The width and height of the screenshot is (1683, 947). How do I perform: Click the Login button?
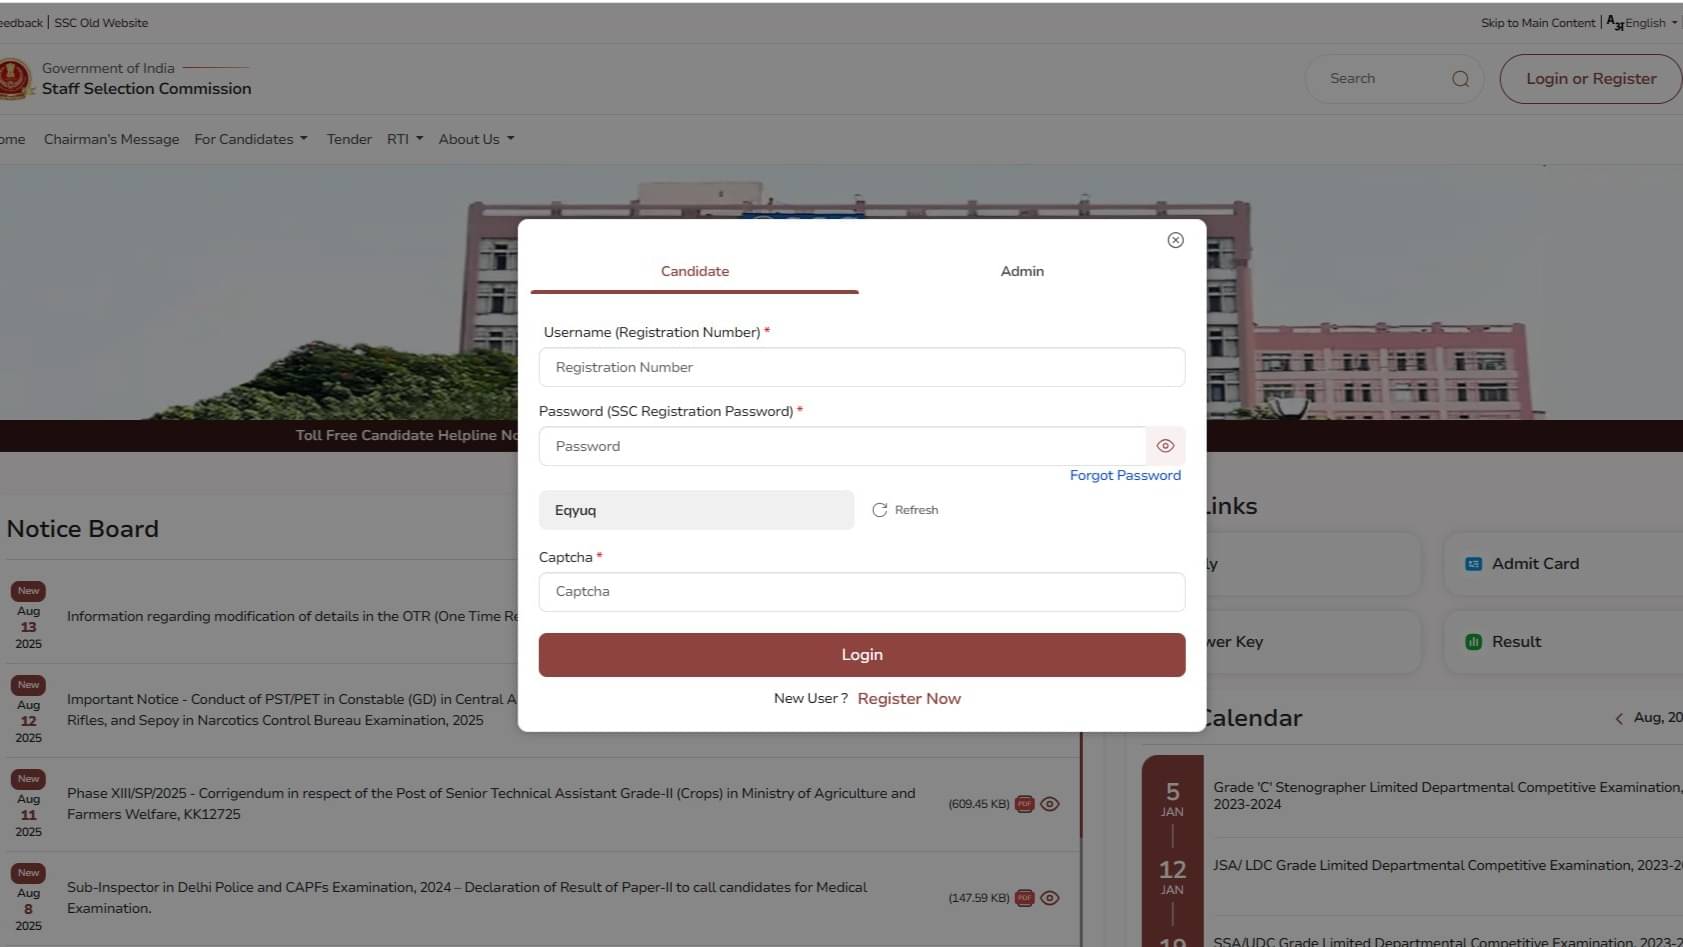click(x=861, y=654)
